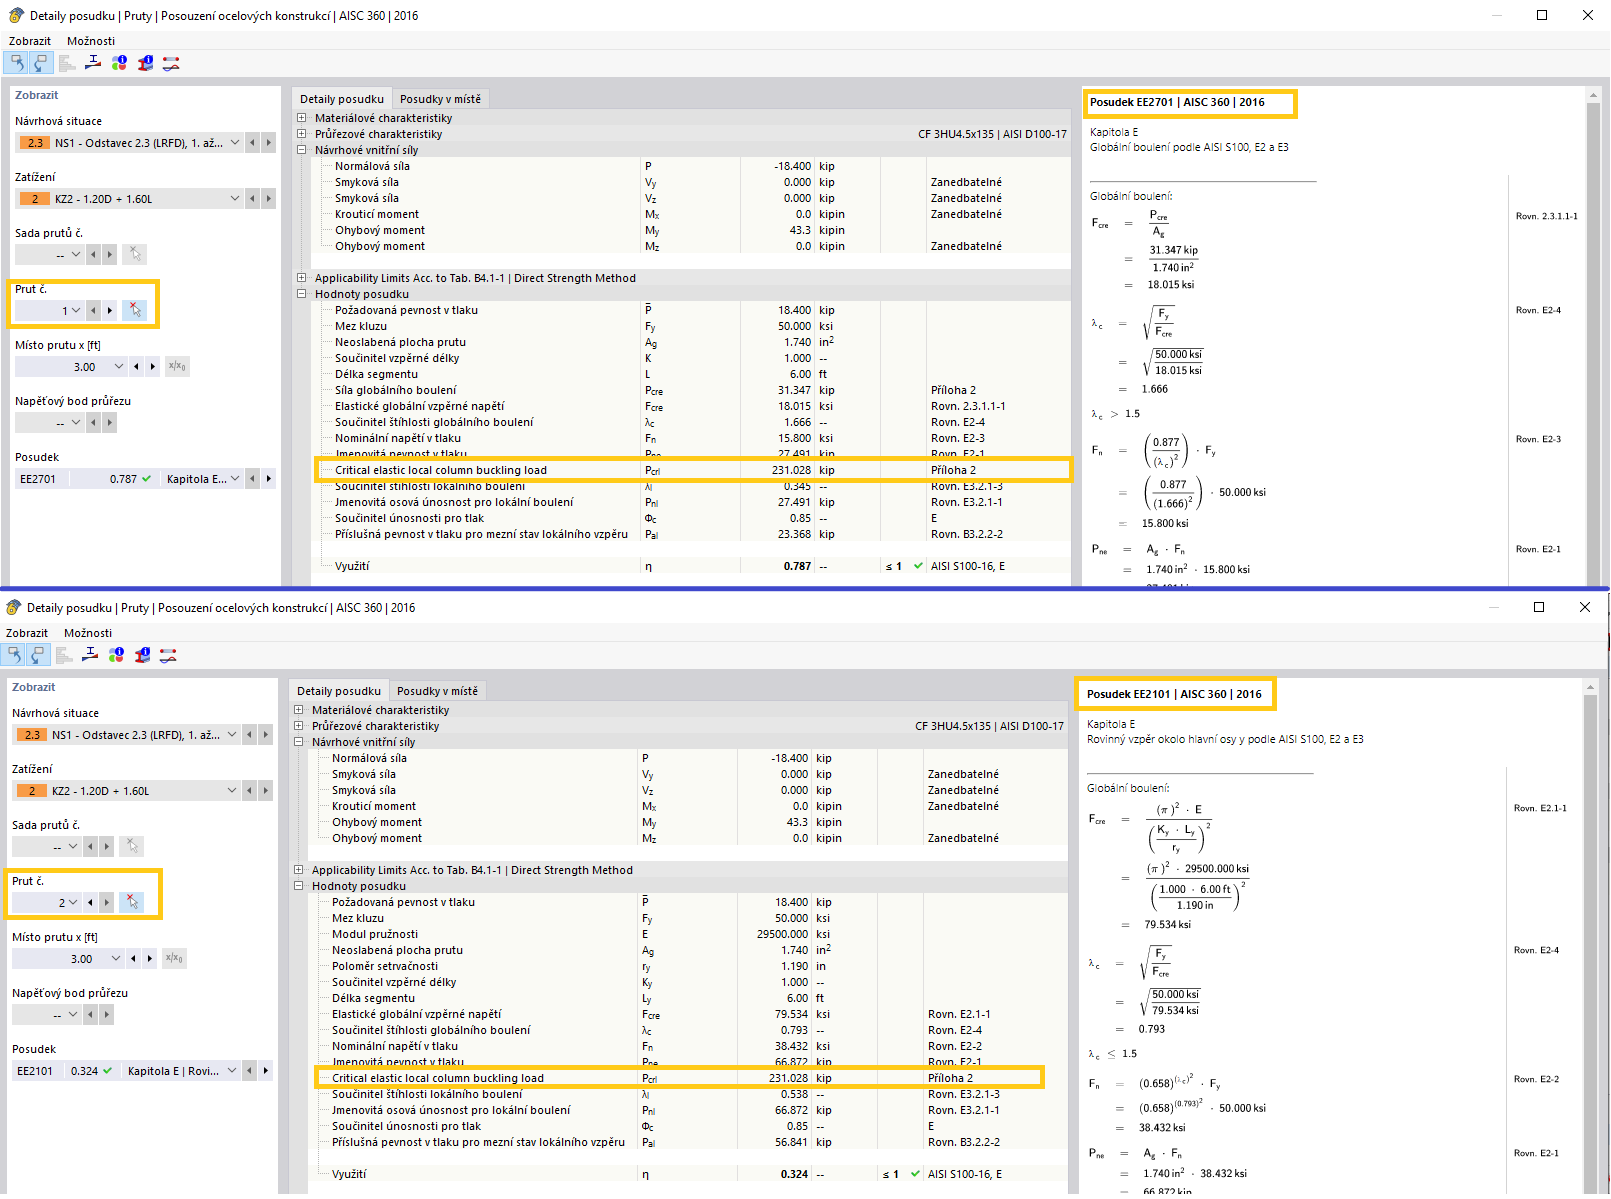Open the Prut č. 2 member dropdown
The width and height of the screenshot is (1611, 1199).
(72, 903)
